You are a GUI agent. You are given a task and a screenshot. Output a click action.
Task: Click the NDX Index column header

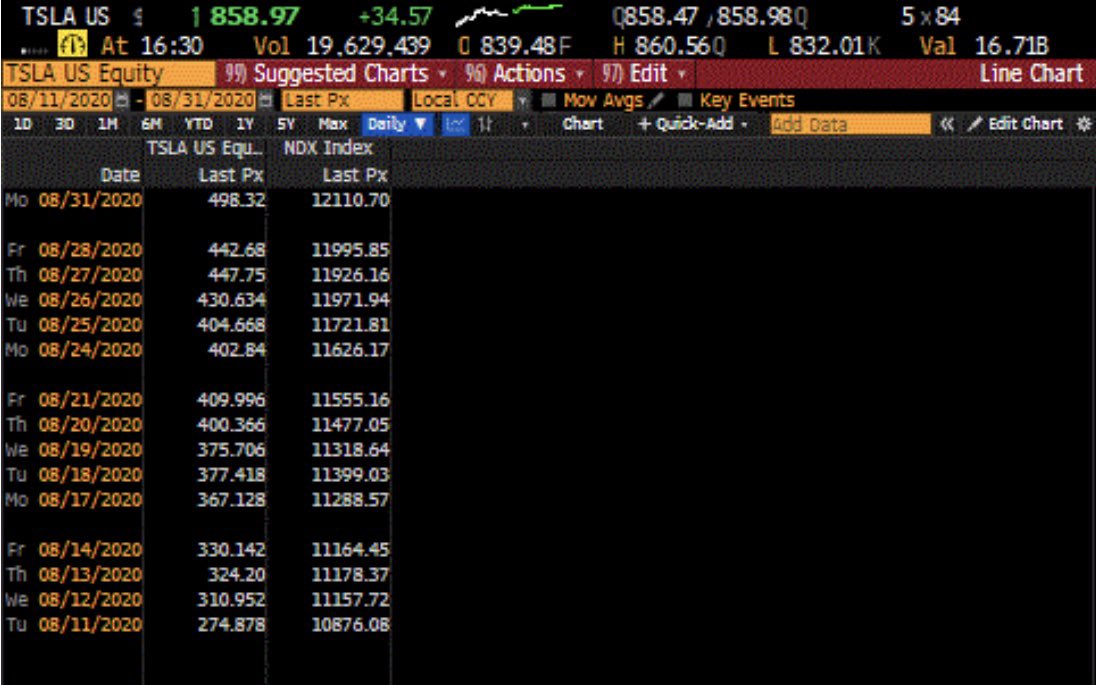click(x=328, y=148)
